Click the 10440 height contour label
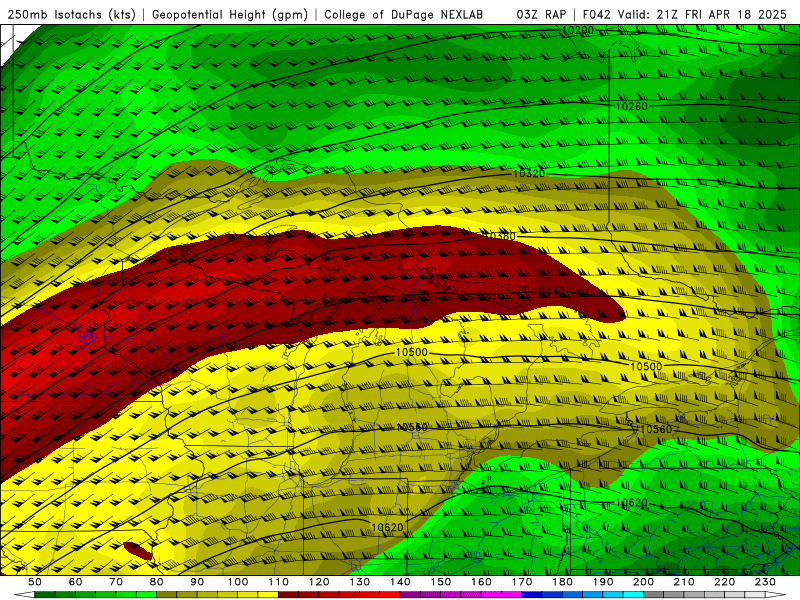The height and width of the screenshot is (600, 800). (548, 291)
